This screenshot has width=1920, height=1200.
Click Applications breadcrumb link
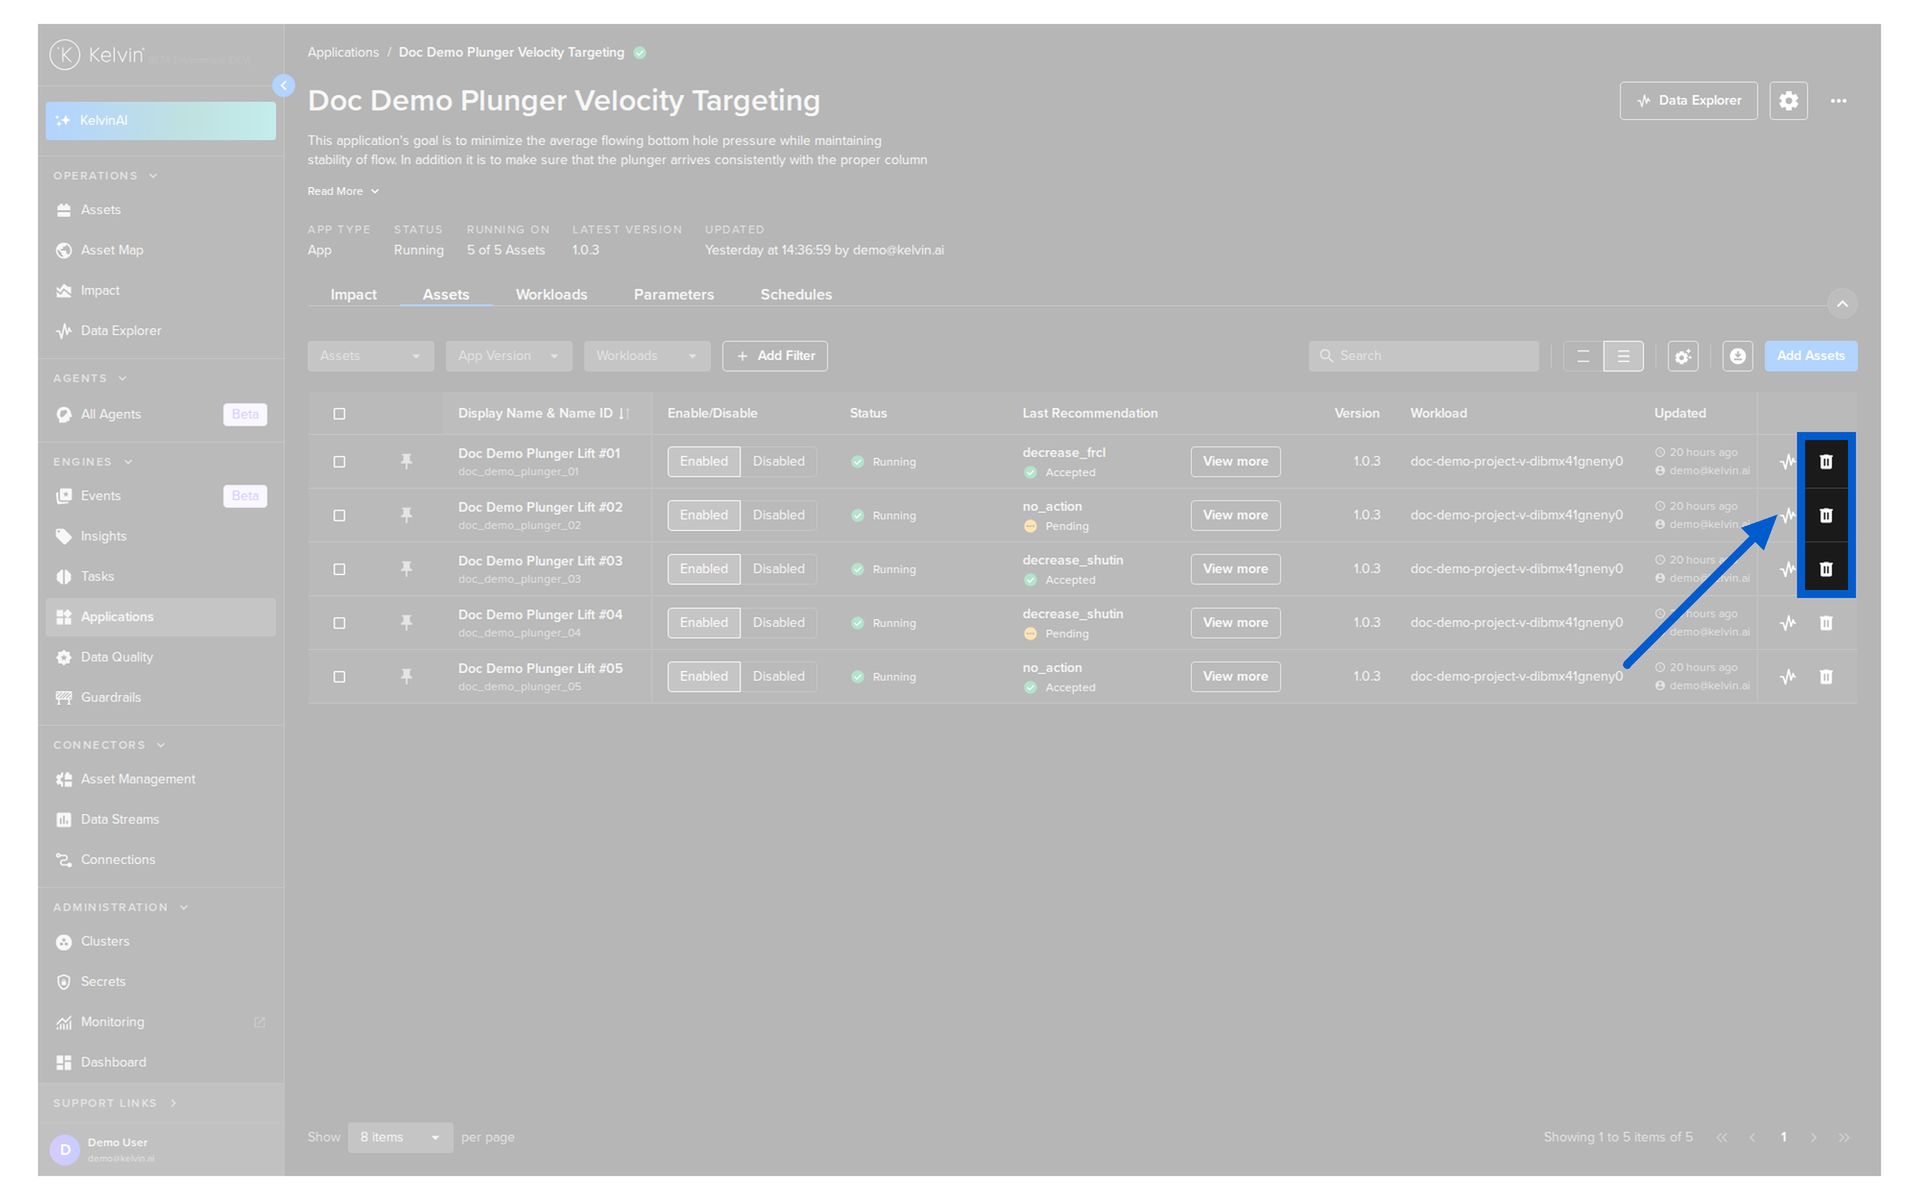(x=343, y=52)
